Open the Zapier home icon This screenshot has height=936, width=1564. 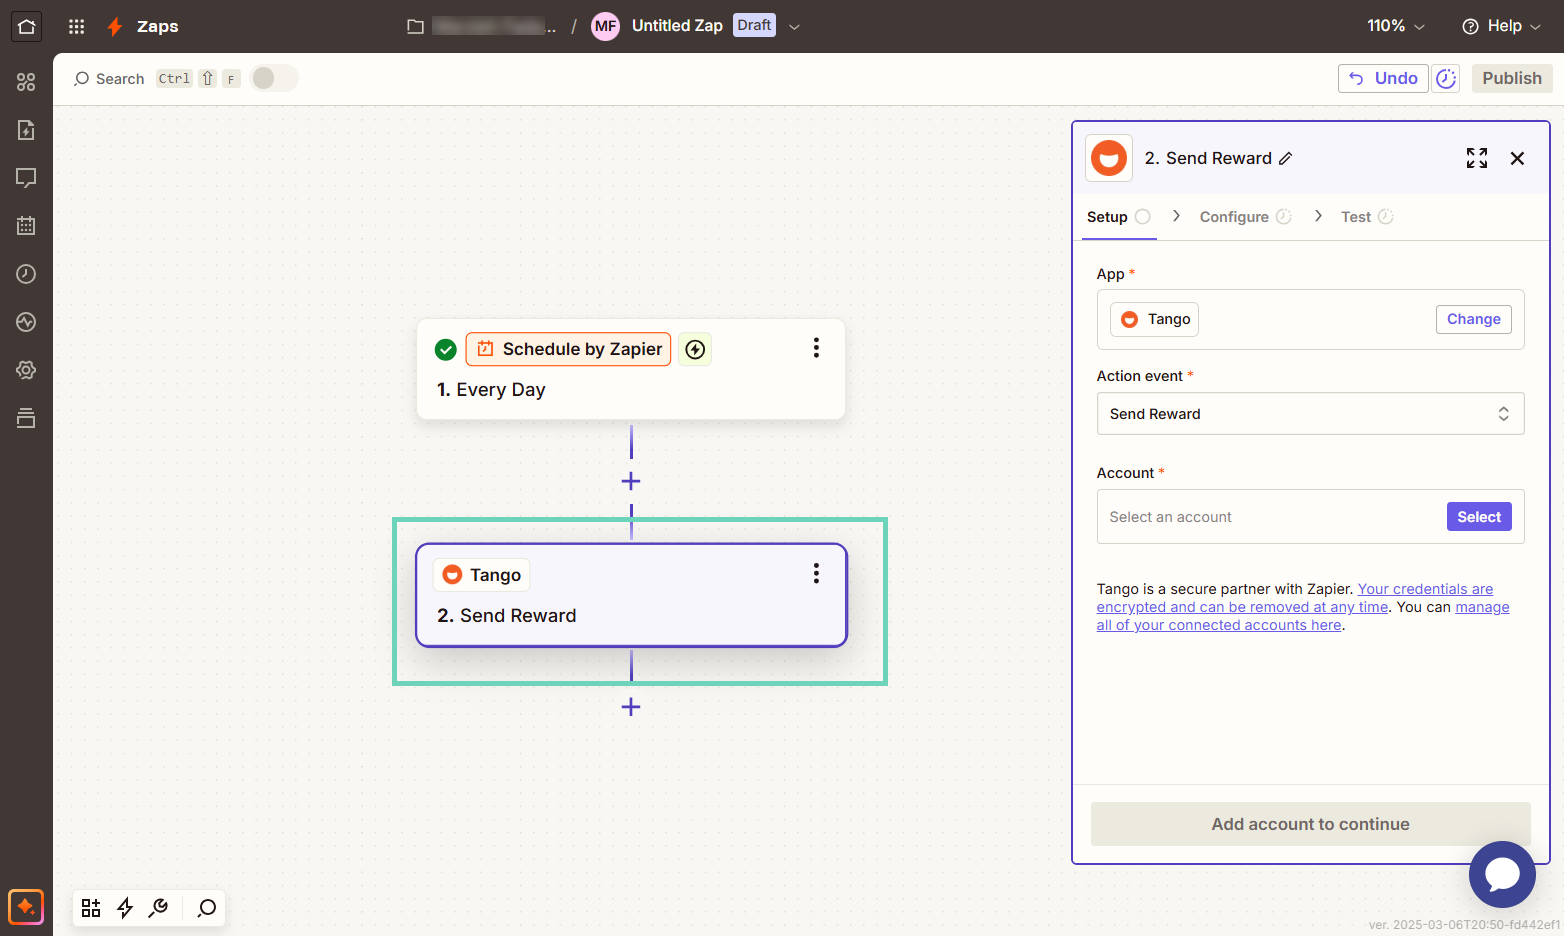click(x=26, y=26)
